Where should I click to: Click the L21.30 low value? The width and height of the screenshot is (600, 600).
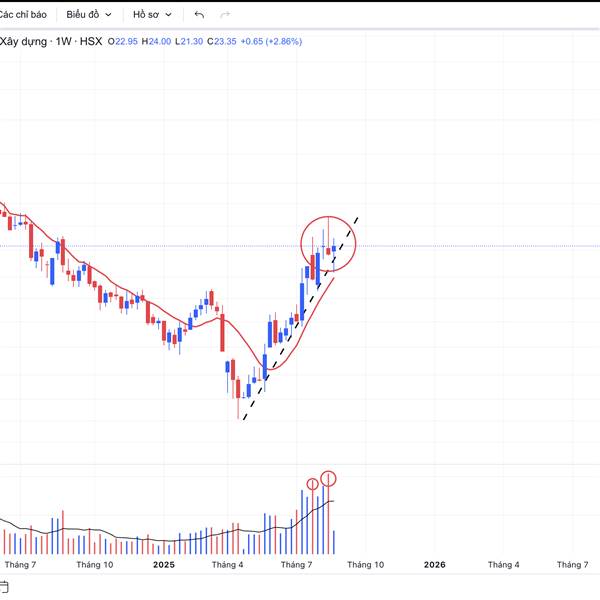tap(189, 41)
